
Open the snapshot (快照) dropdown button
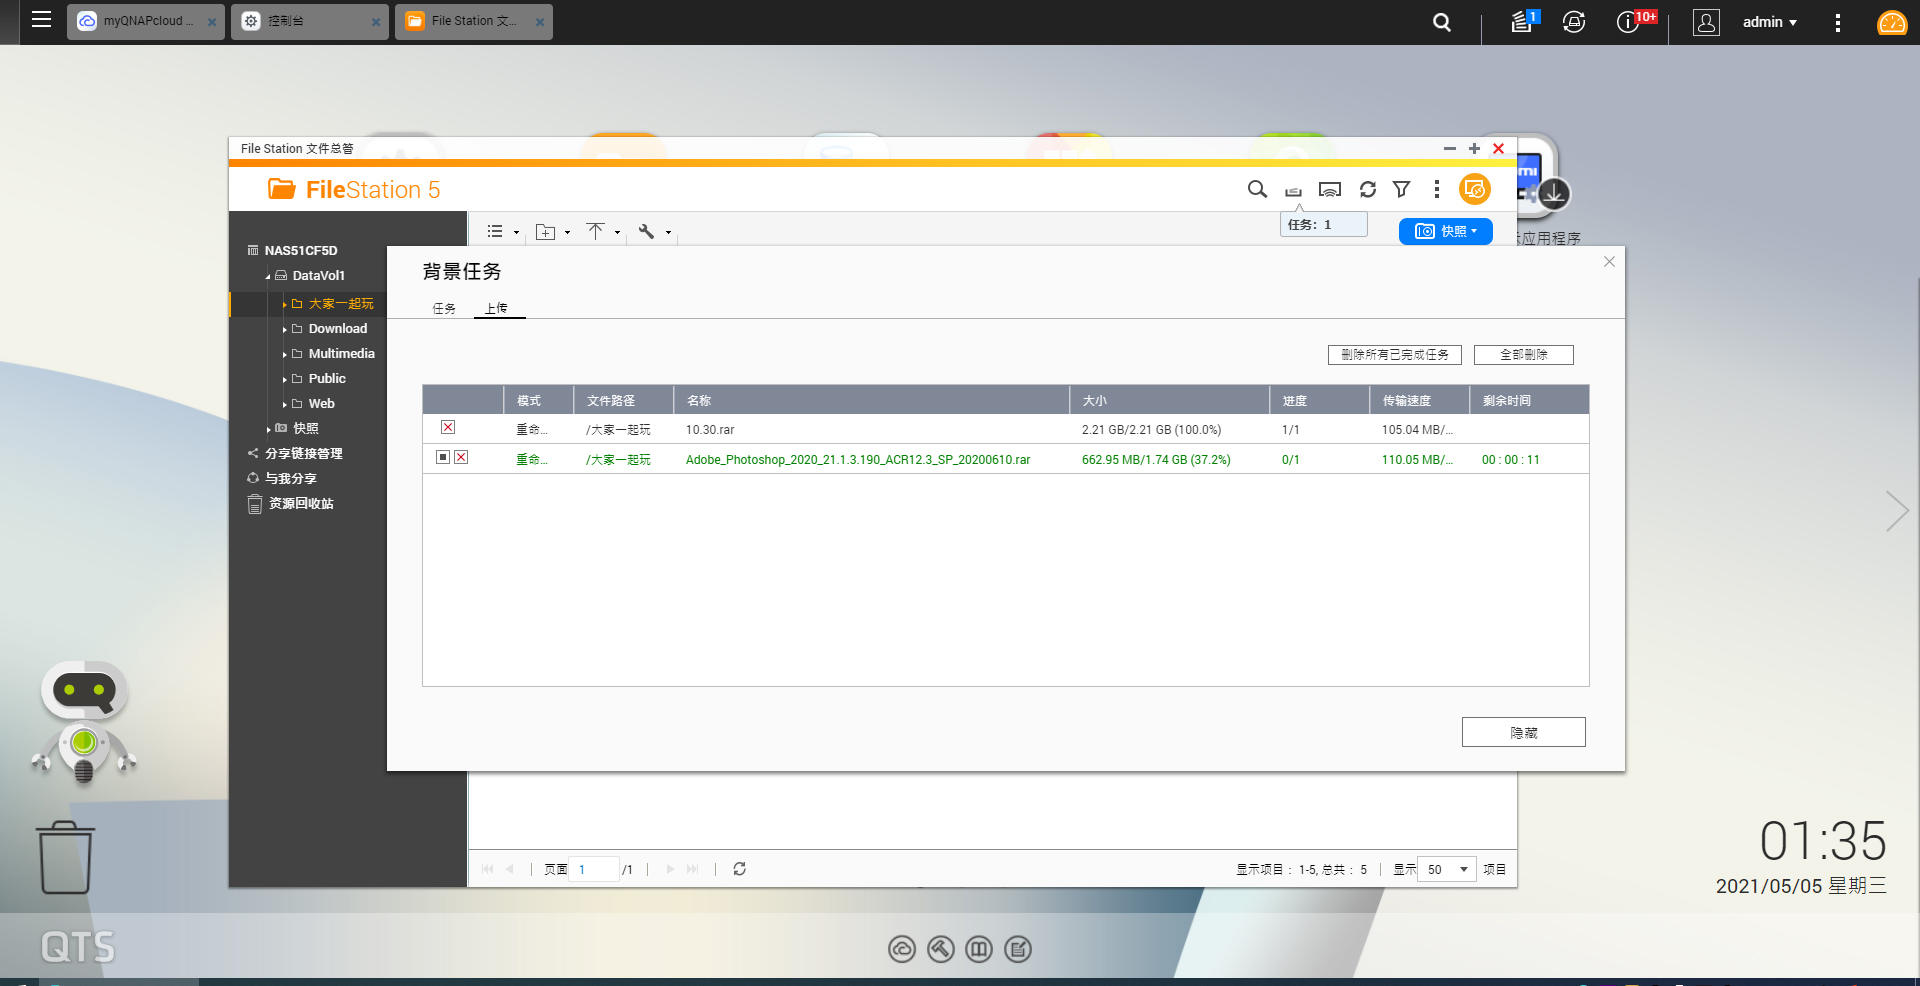tap(1445, 231)
